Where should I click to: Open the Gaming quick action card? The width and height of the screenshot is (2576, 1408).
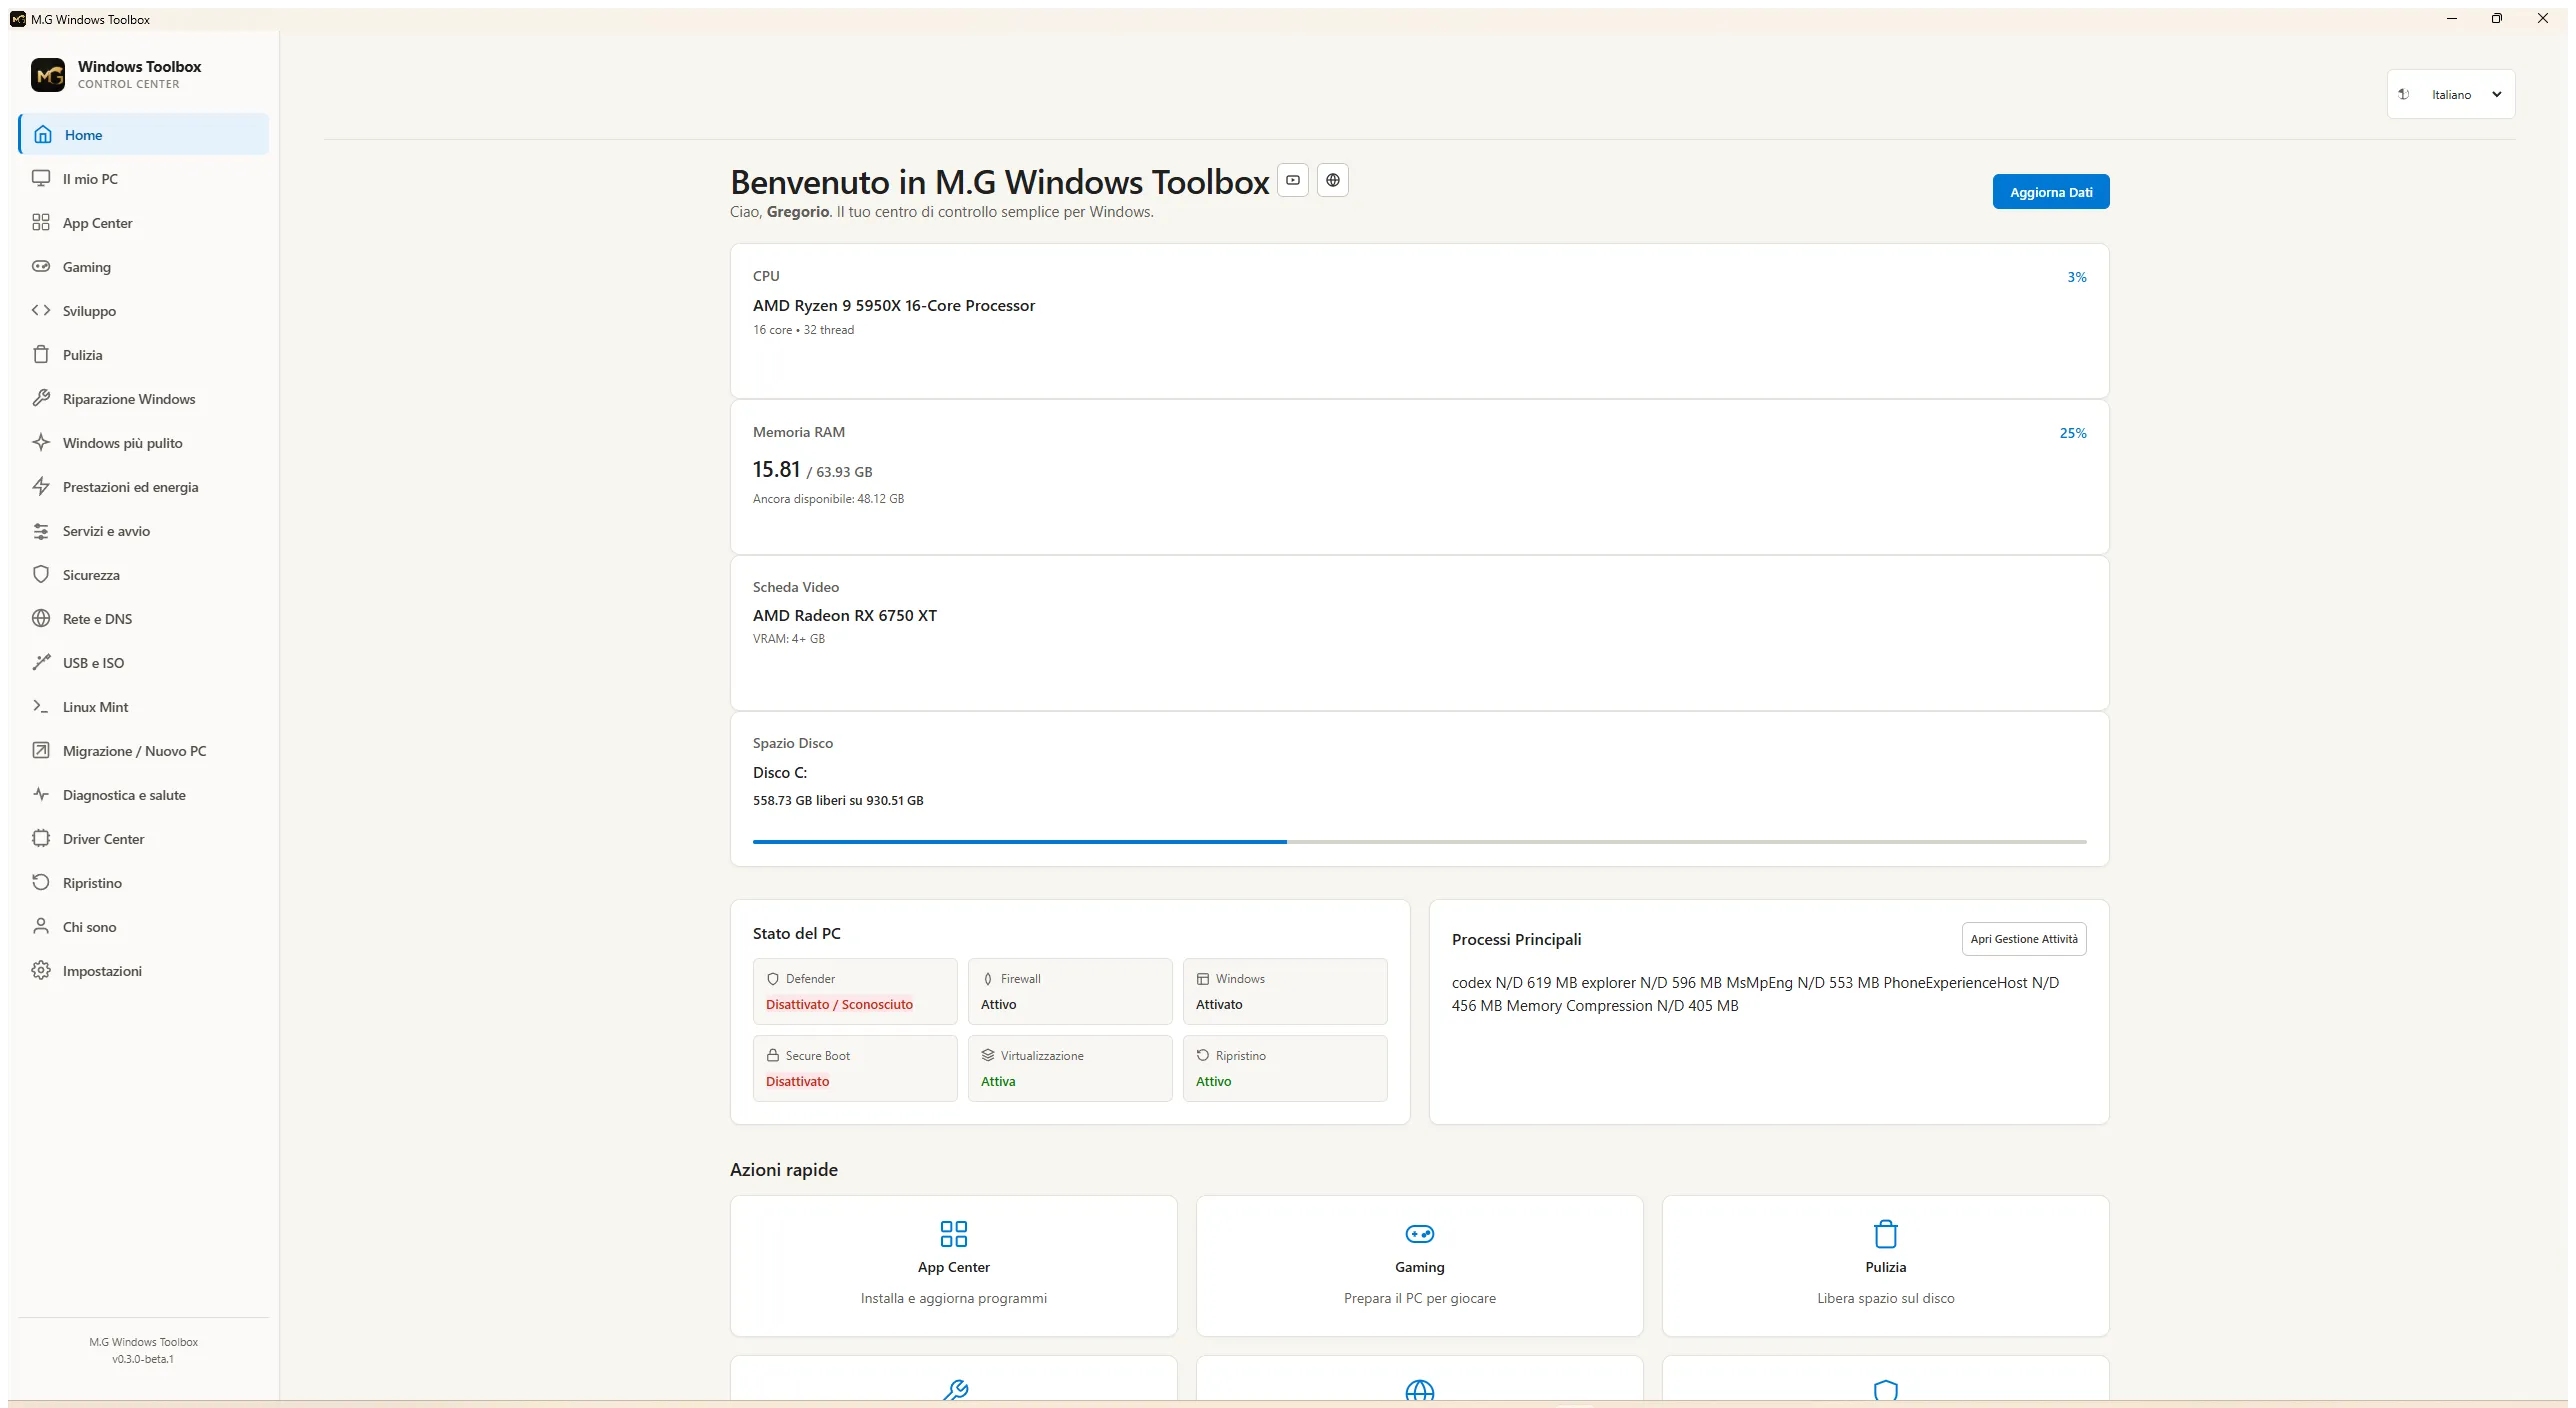pos(1420,1266)
